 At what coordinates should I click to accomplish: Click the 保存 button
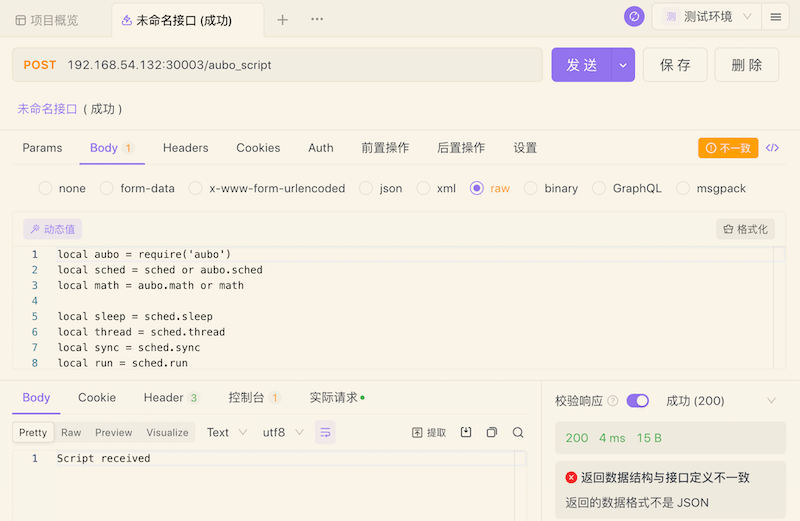click(x=675, y=65)
